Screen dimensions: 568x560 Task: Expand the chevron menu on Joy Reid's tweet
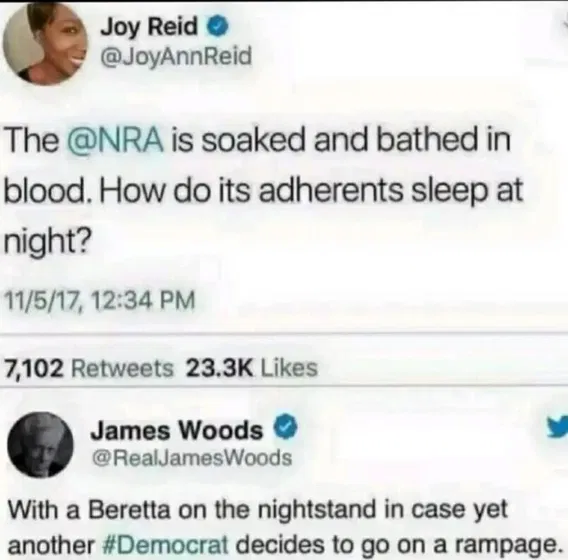563,25
